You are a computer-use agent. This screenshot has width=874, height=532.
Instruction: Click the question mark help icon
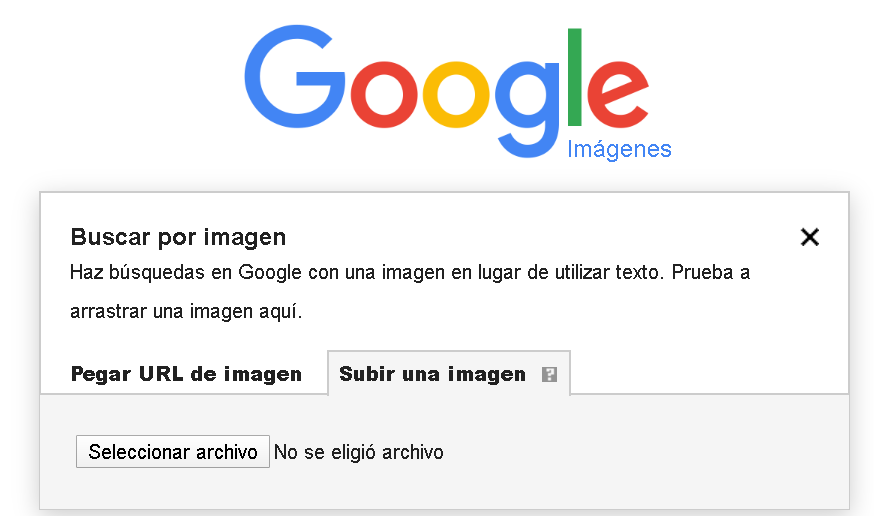point(549,374)
